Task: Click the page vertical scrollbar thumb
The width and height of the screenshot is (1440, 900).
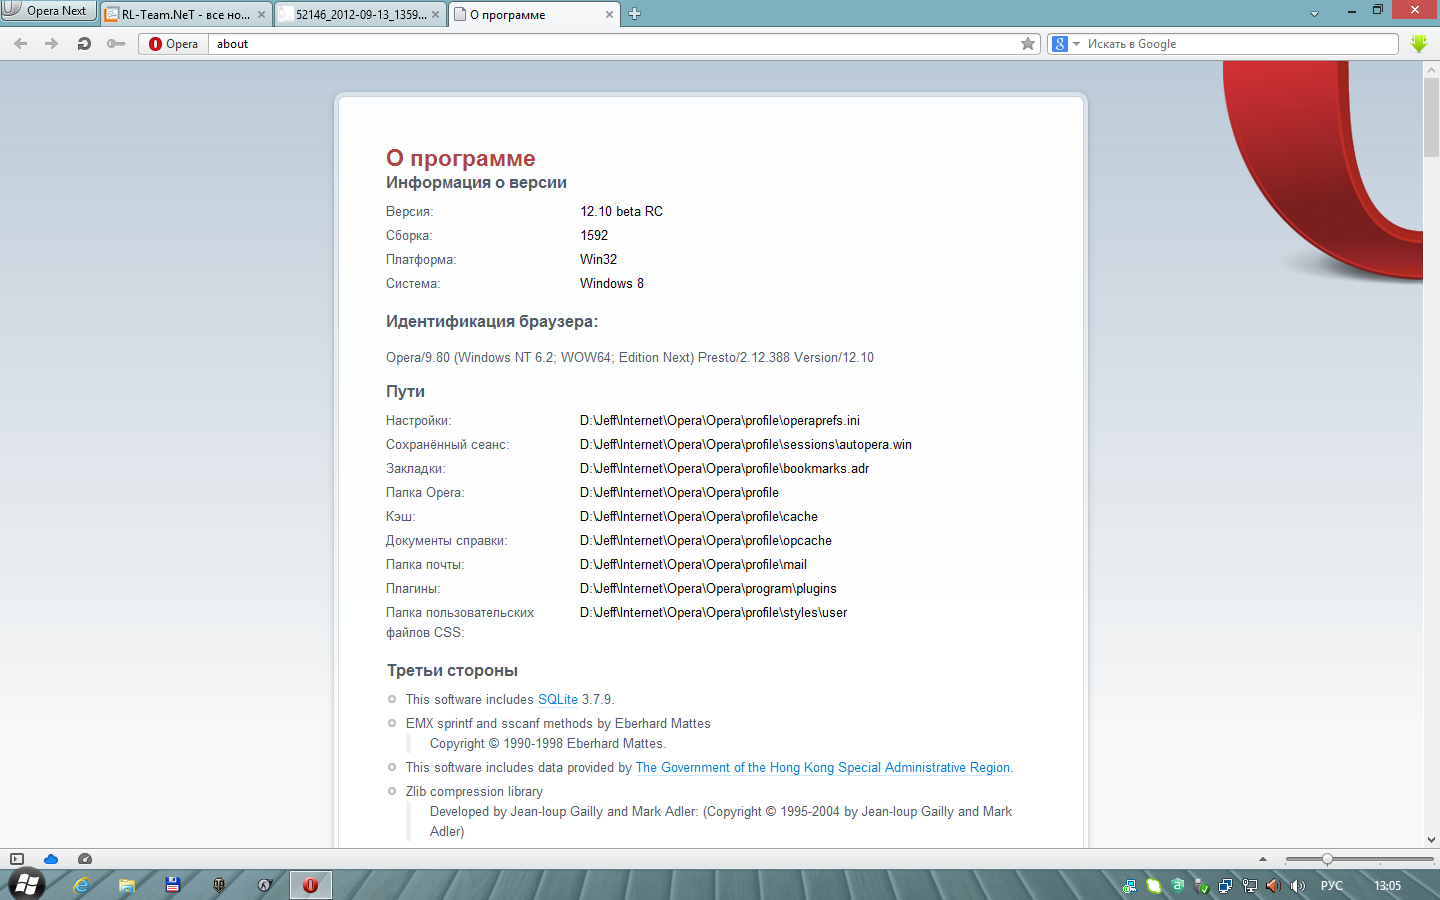Action: [x=1431, y=117]
